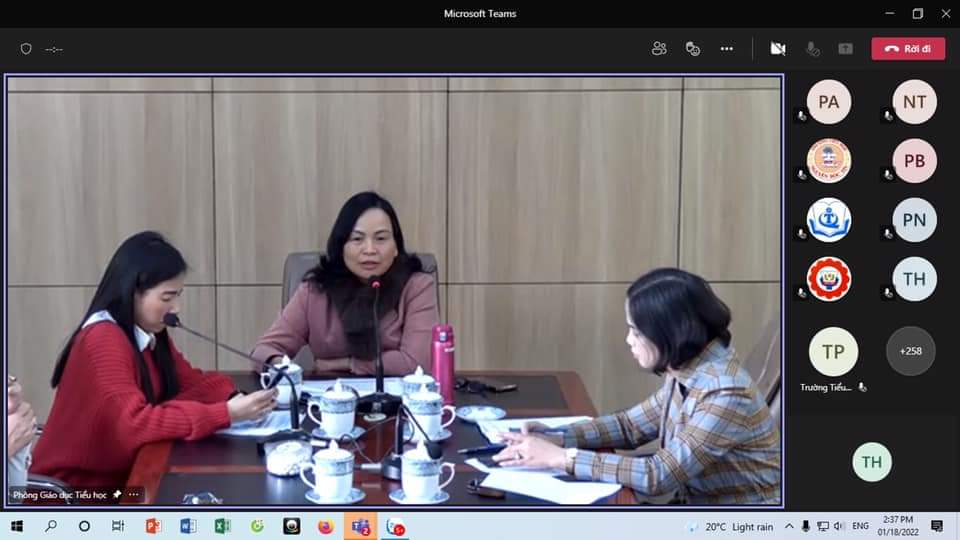
Task: Open PowerPoint from the taskbar
Action: tap(153, 526)
